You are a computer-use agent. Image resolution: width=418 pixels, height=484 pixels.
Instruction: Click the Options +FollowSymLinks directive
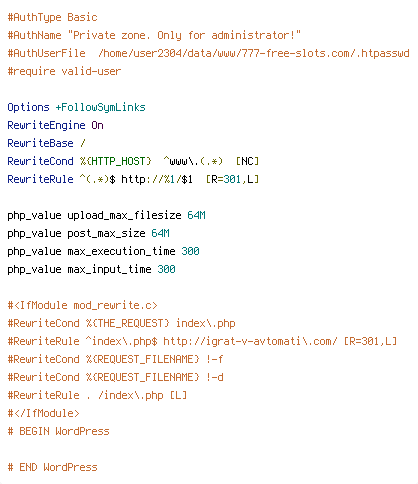coord(76,107)
